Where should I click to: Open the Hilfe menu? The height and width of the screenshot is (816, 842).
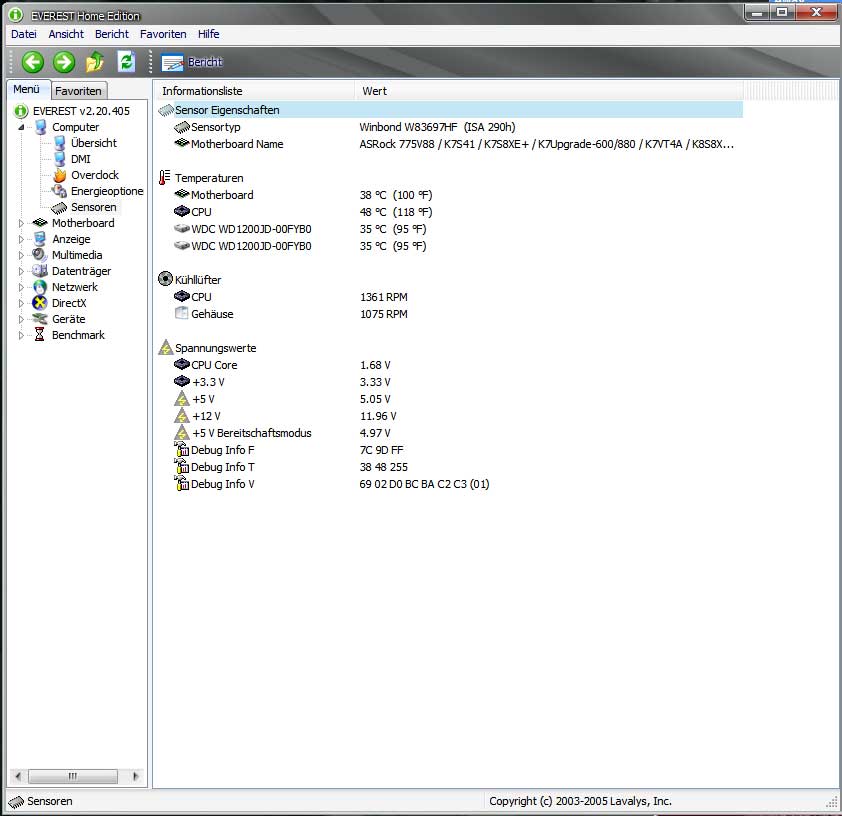(208, 34)
